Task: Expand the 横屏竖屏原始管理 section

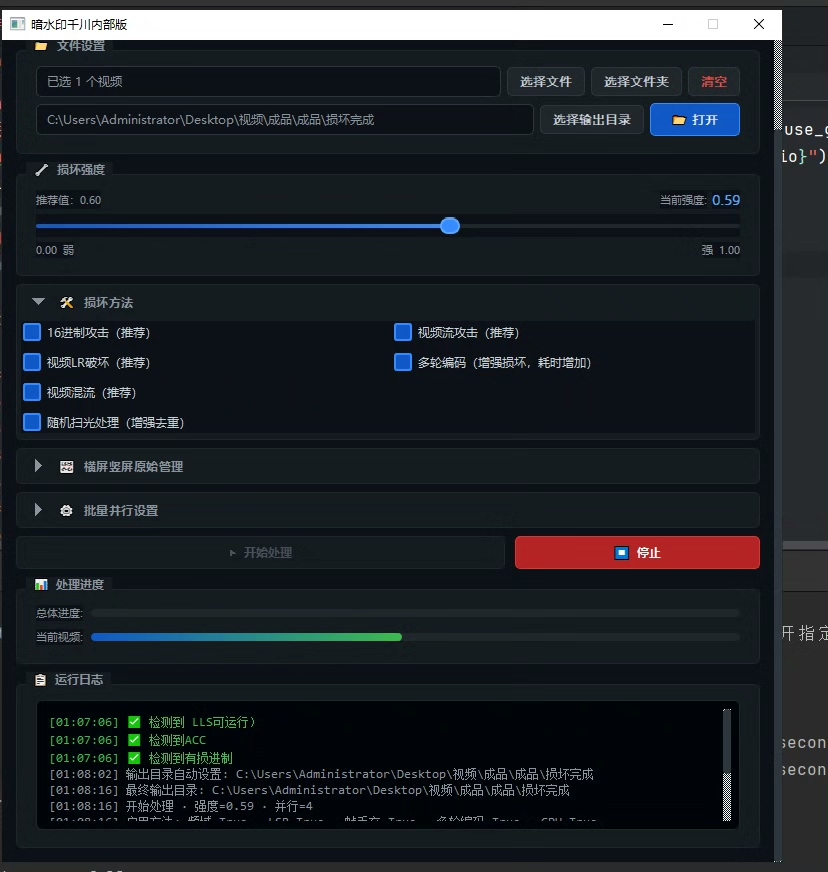Action: [38, 466]
